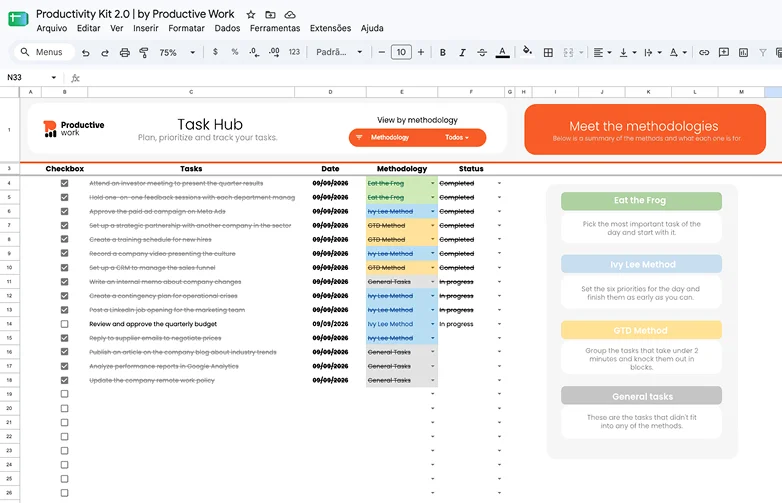The height and width of the screenshot is (503, 782).
Task: Open methodology dropdown for investor meeting task
Action: coord(432,183)
